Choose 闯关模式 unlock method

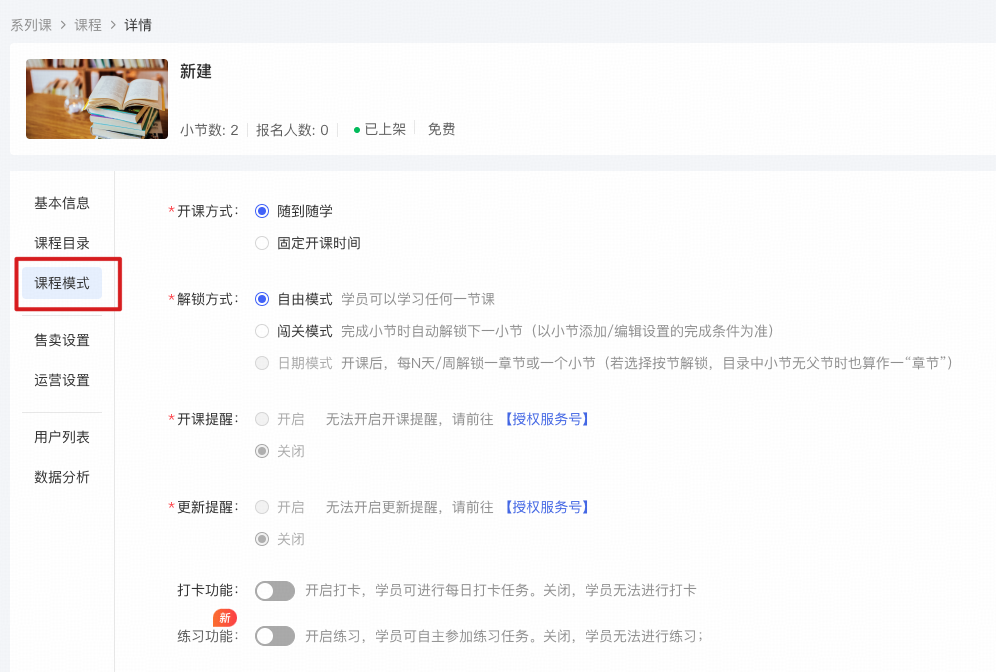coord(262,331)
